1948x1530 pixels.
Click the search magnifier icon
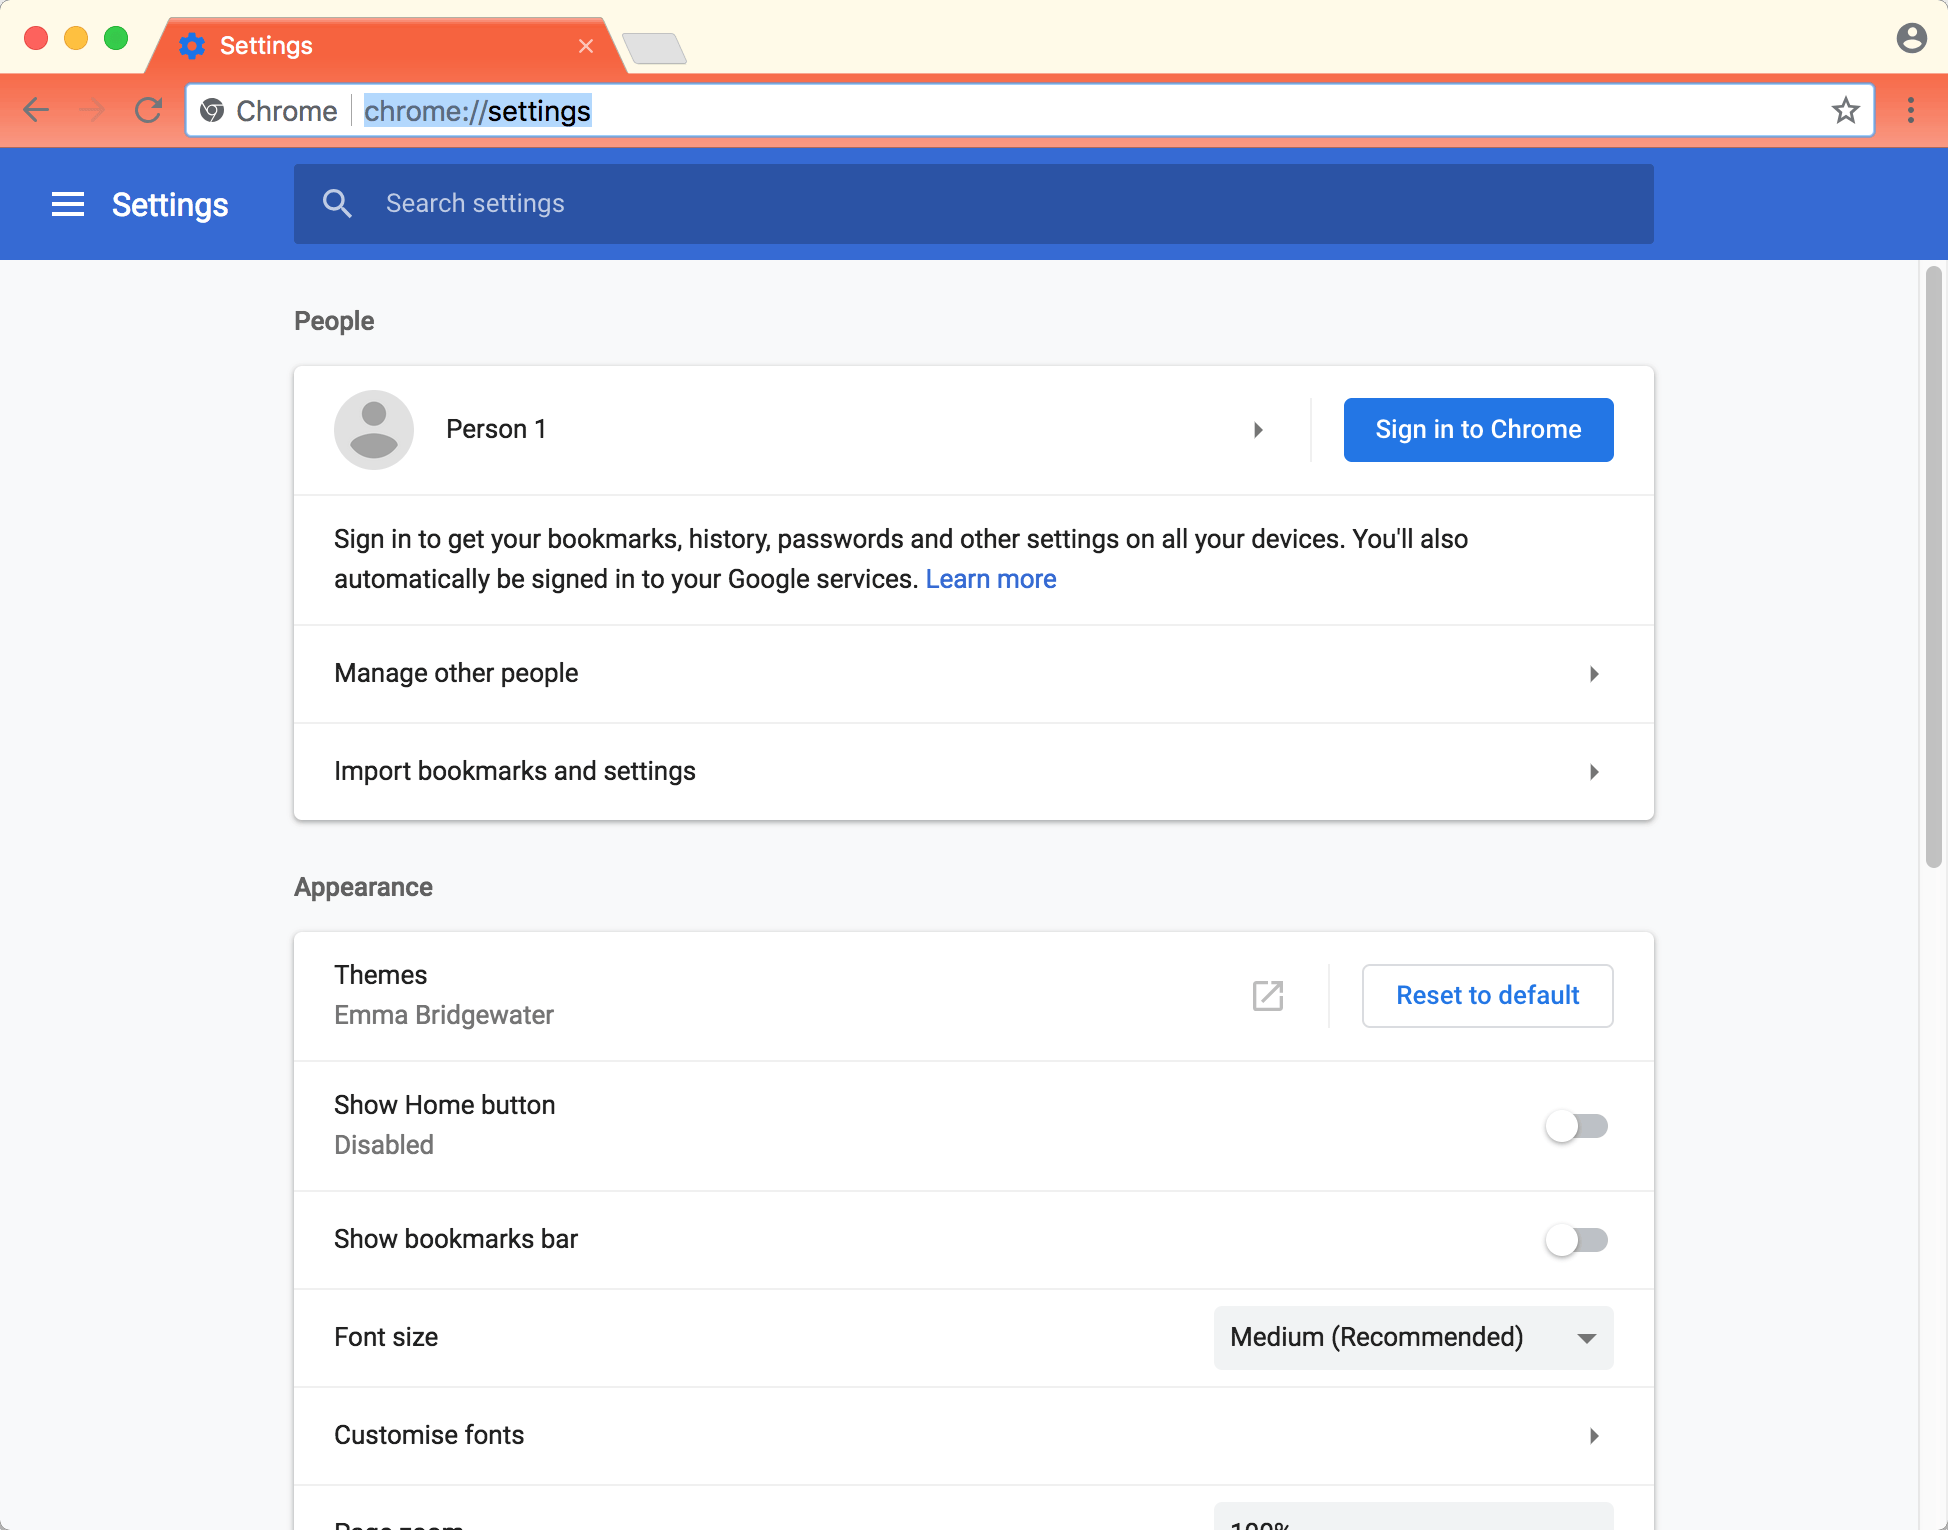(x=337, y=204)
